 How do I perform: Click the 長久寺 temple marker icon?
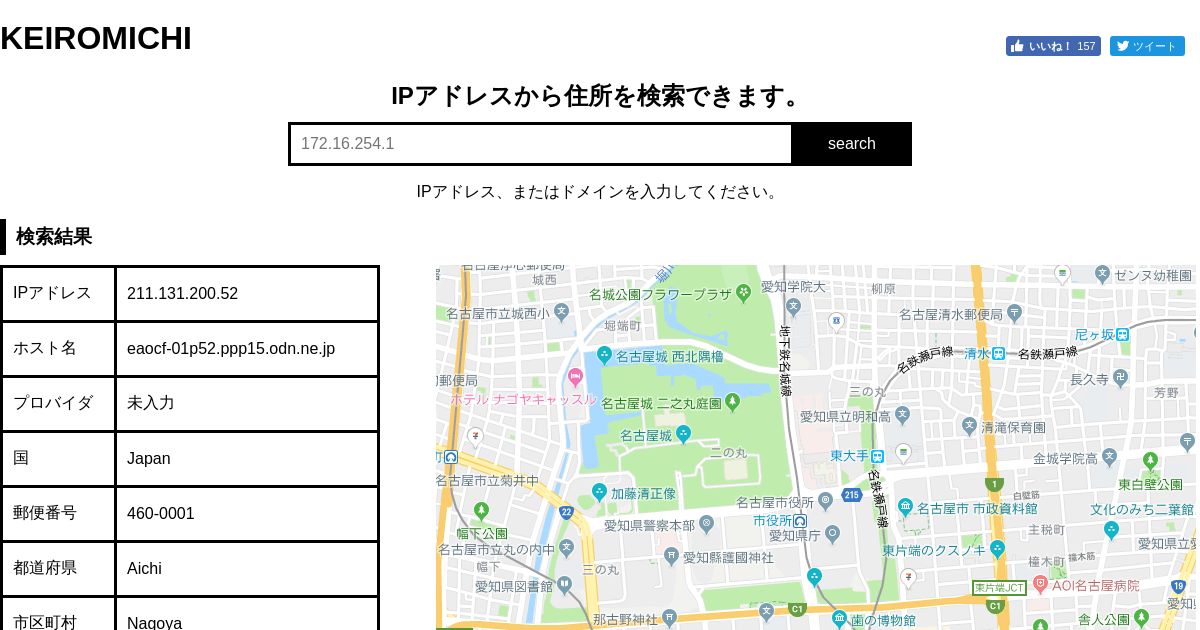(x=1121, y=378)
